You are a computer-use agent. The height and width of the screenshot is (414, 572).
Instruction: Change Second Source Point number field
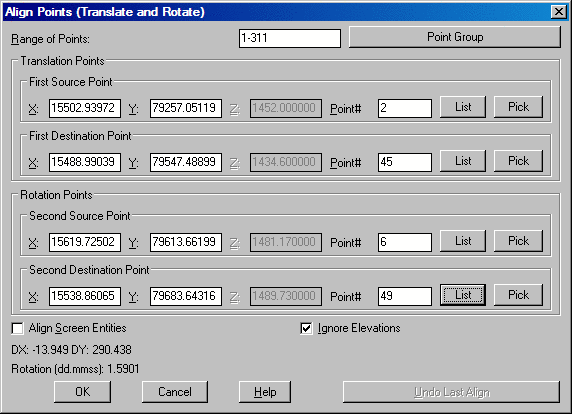tap(405, 242)
